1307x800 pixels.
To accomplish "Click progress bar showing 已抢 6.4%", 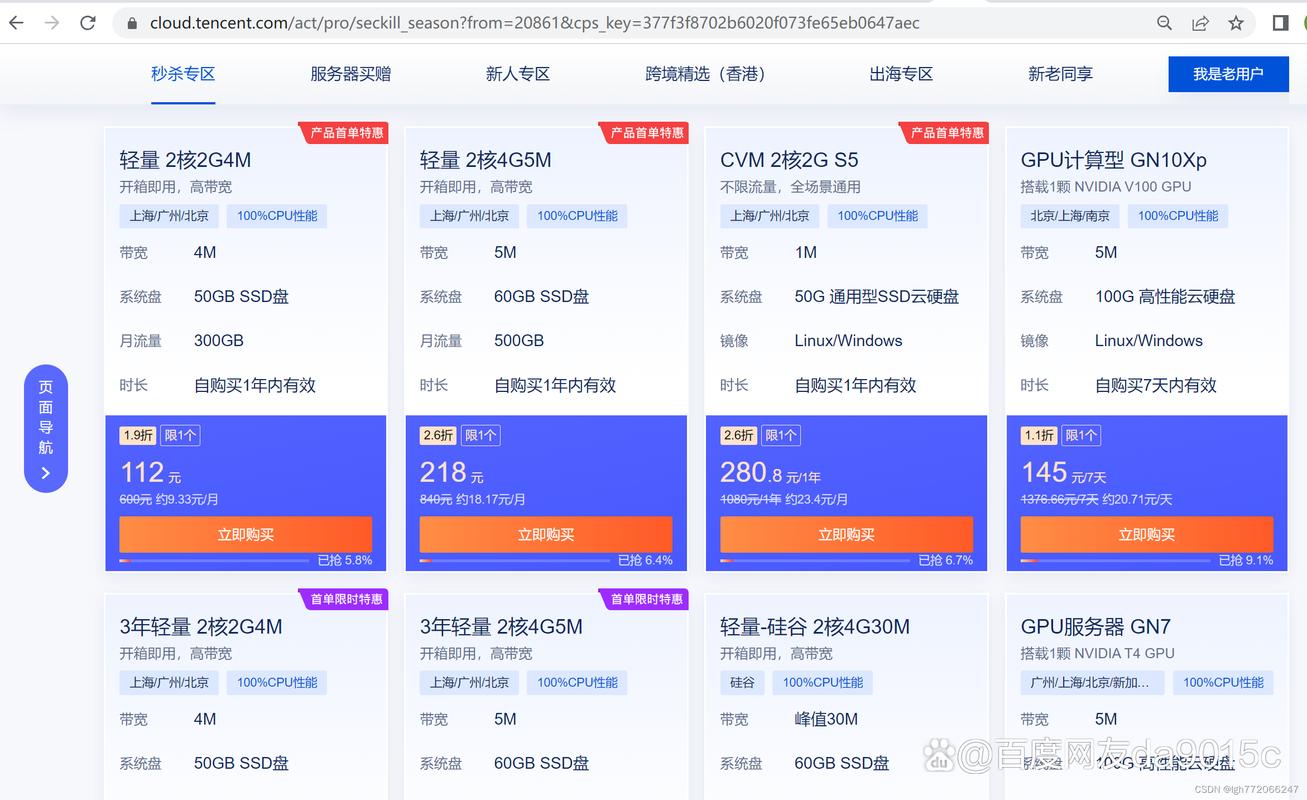I will tap(515, 561).
